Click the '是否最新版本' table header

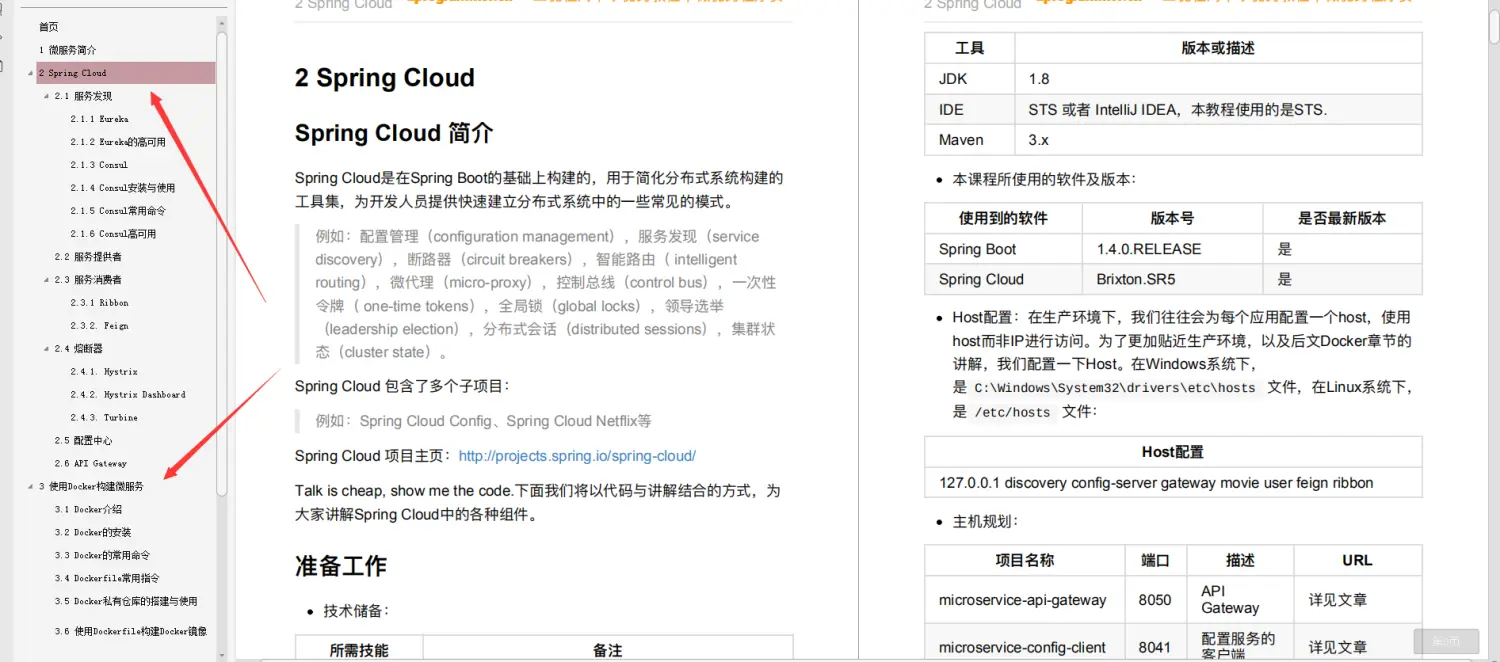(x=1342, y=218)
